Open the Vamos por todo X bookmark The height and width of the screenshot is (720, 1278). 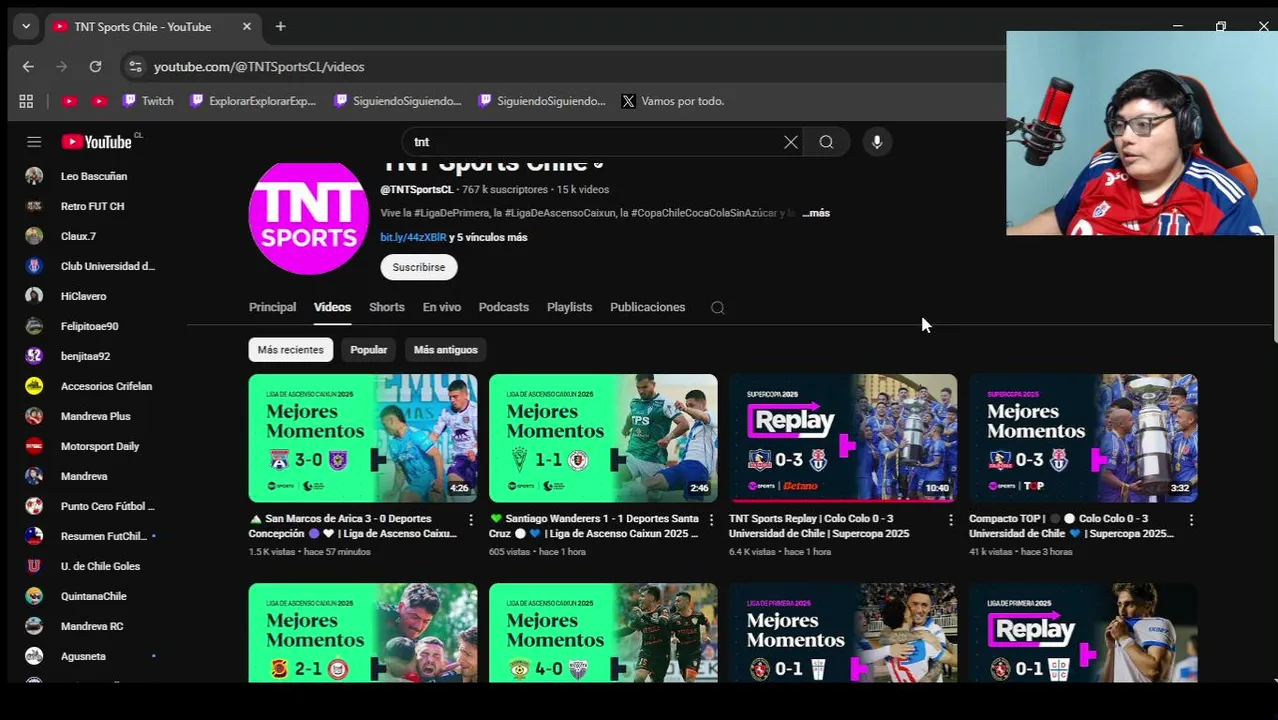tap(672, 101)
